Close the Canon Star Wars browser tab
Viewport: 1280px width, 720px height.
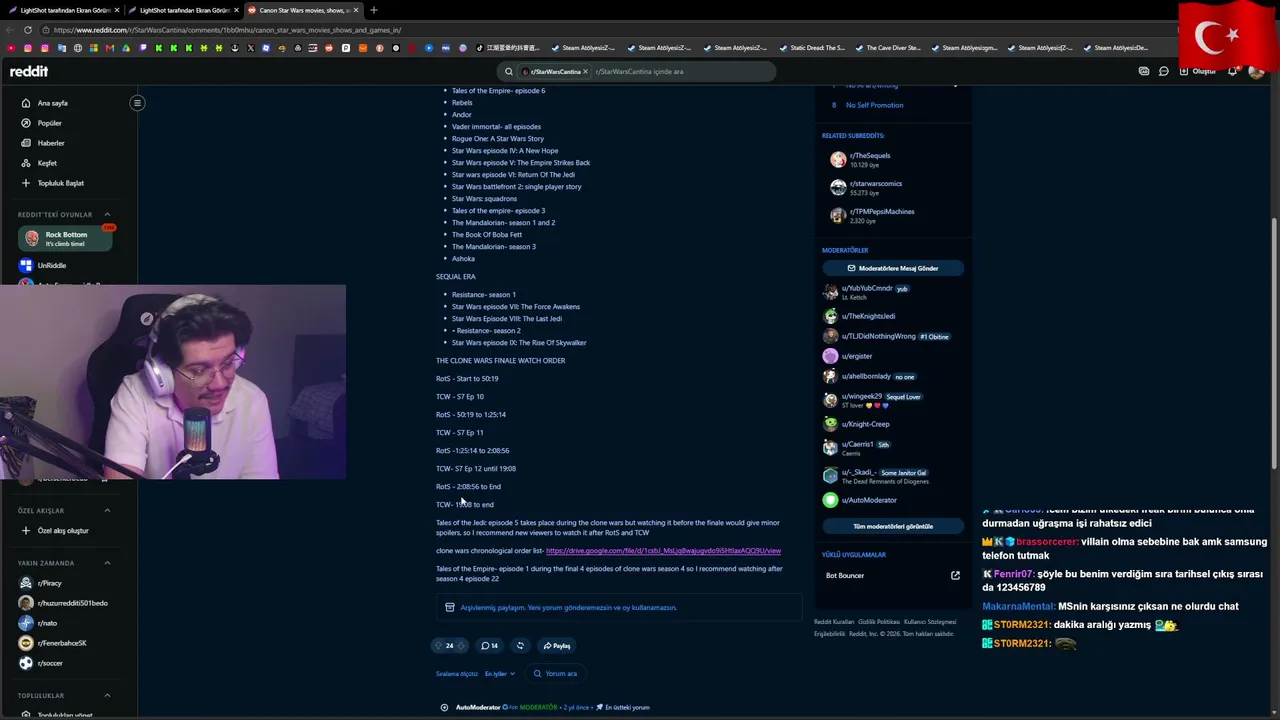click(x=356, y=10)
